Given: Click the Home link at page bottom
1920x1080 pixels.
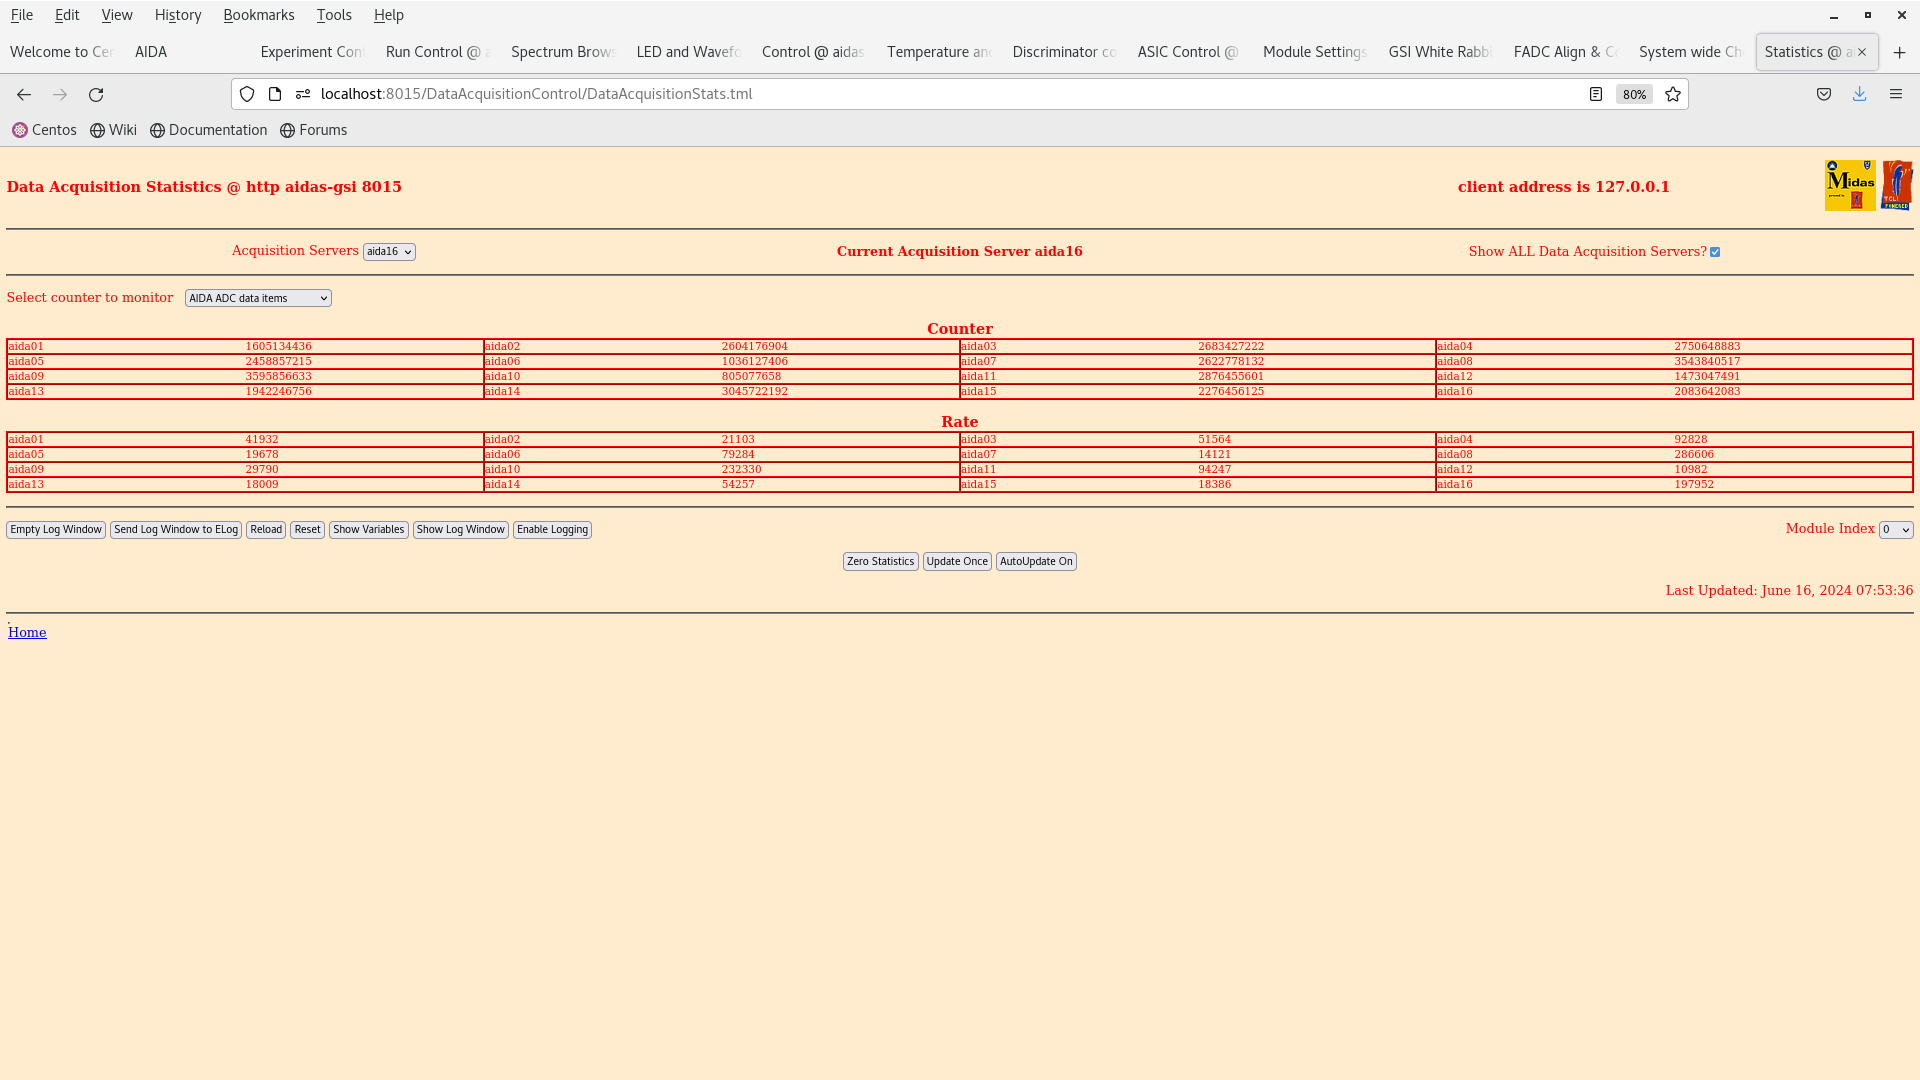Looking at the screenshot, I should point(26,632).
